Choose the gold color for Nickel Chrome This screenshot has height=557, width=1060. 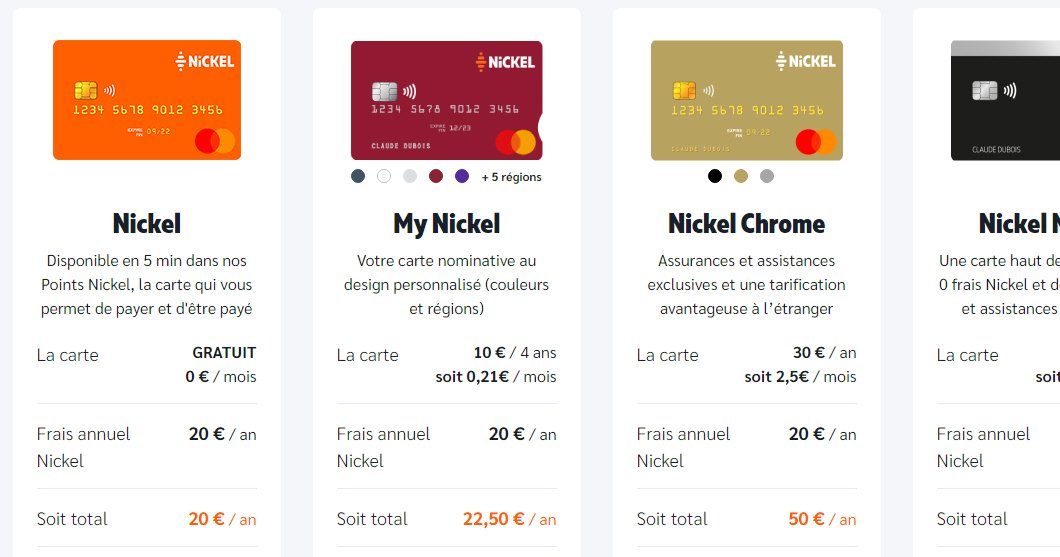(741, 176)
